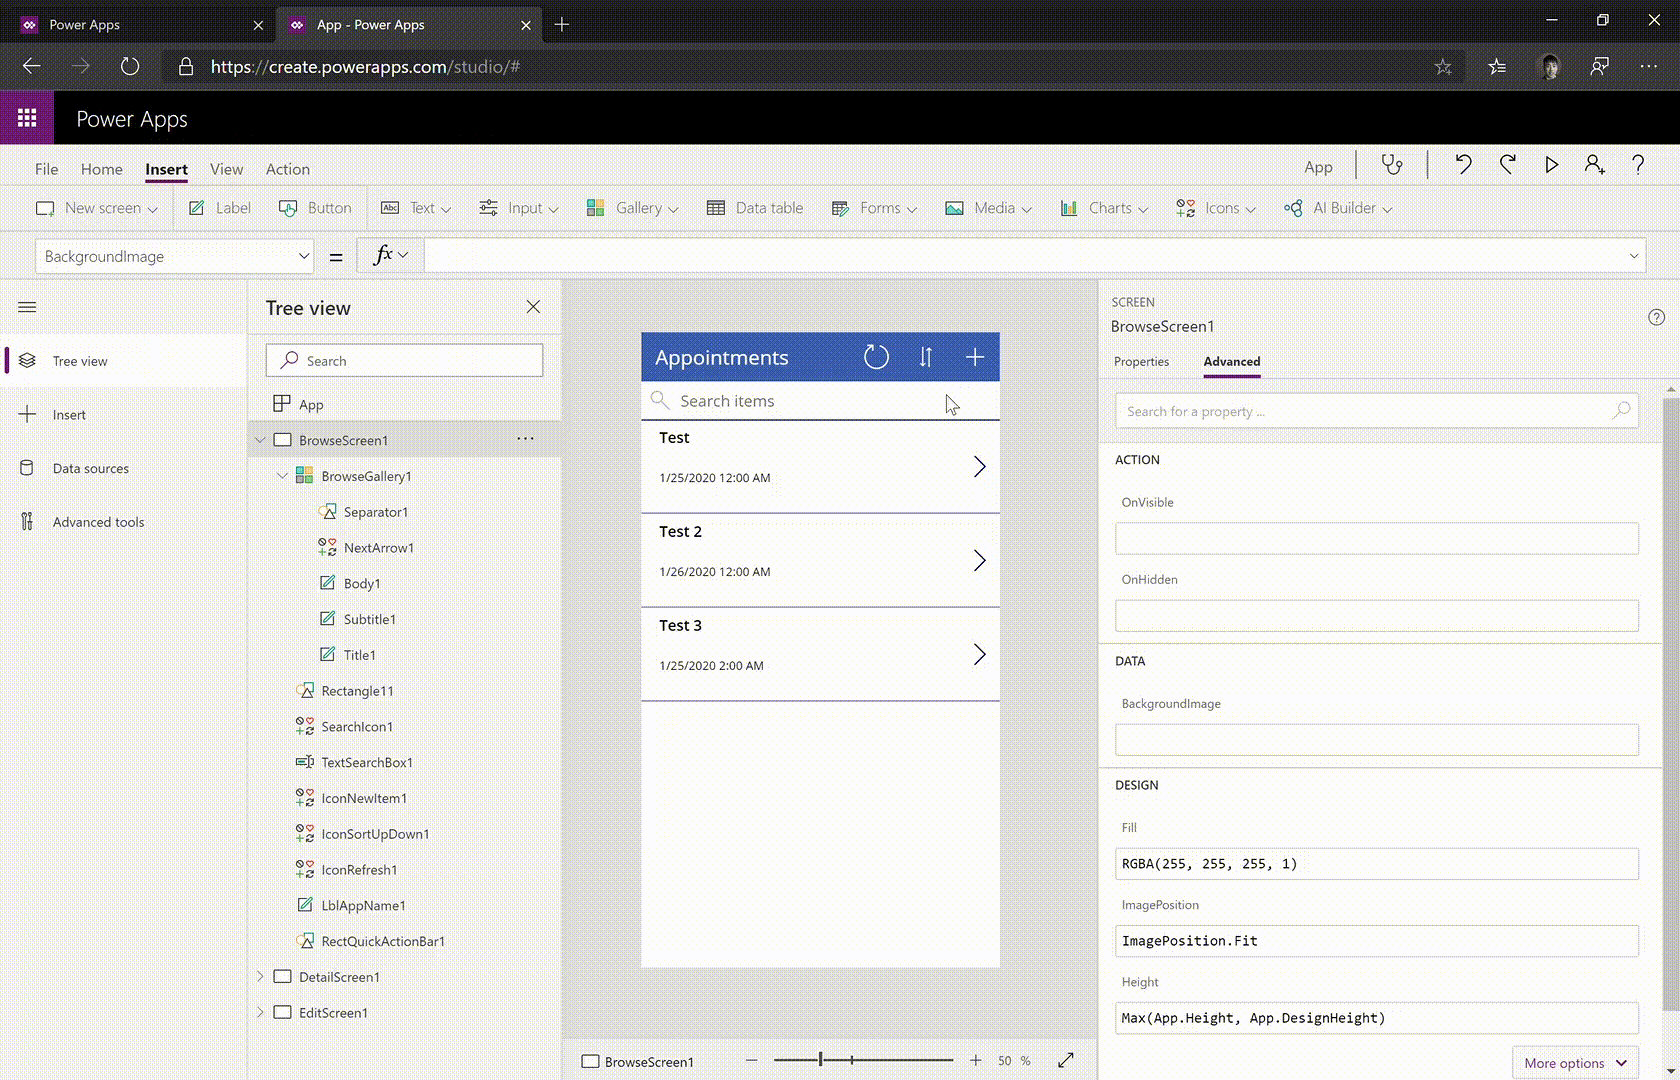Open the File menu

(x=47, y=169)
